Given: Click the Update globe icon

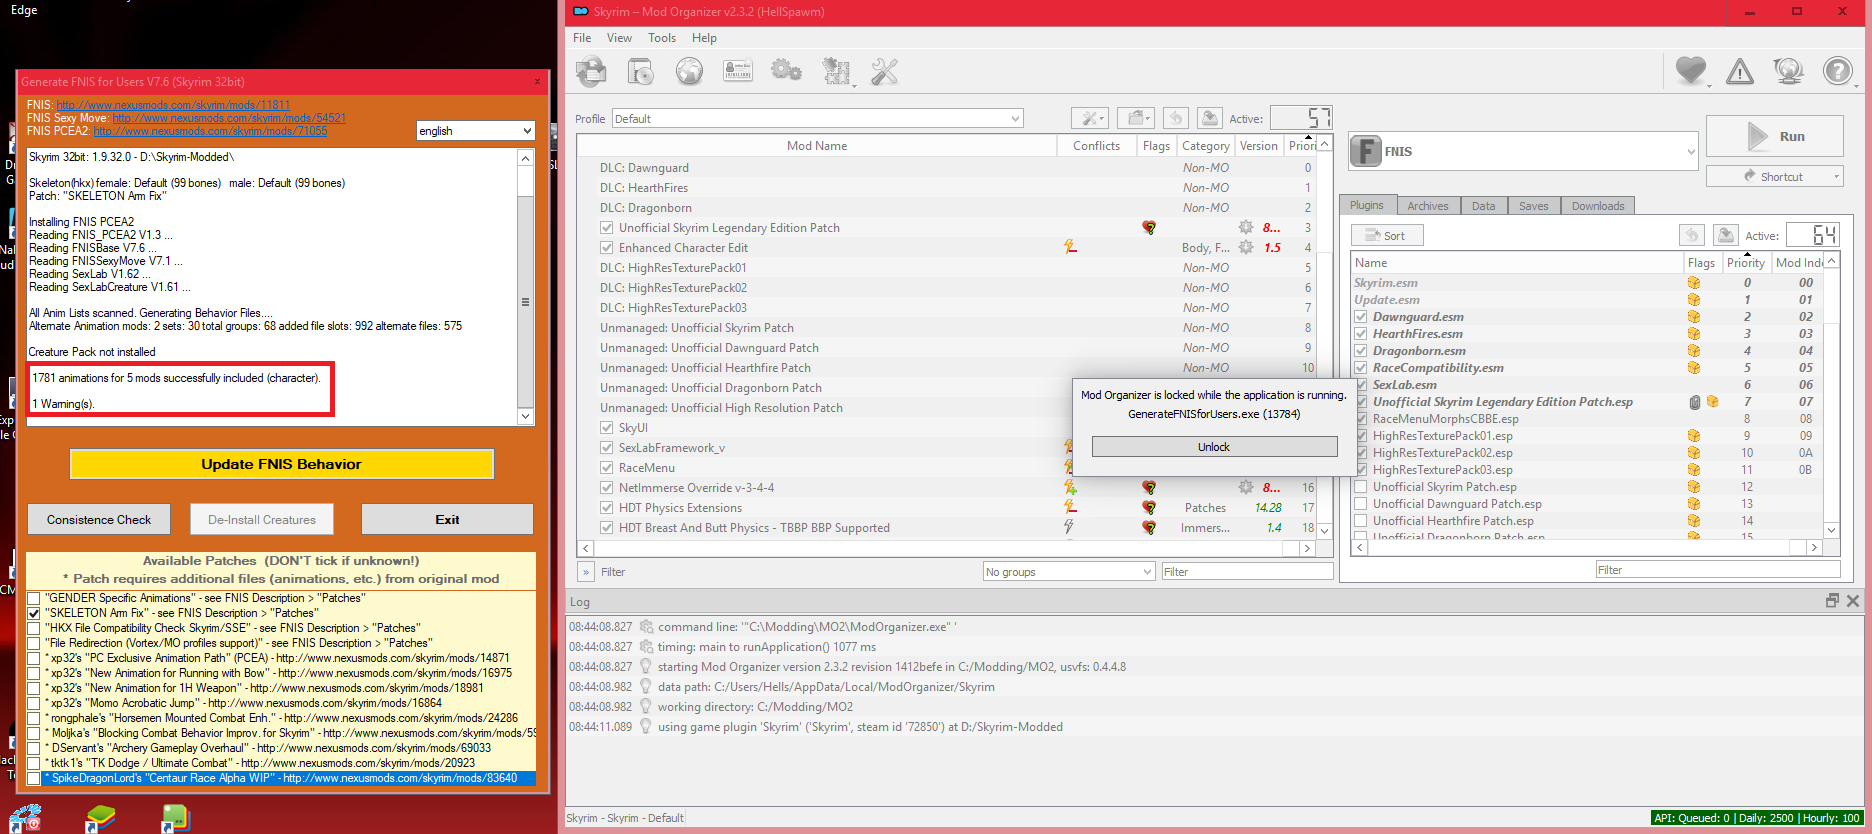Looking at the screenshot, I should coord(1788,71).
